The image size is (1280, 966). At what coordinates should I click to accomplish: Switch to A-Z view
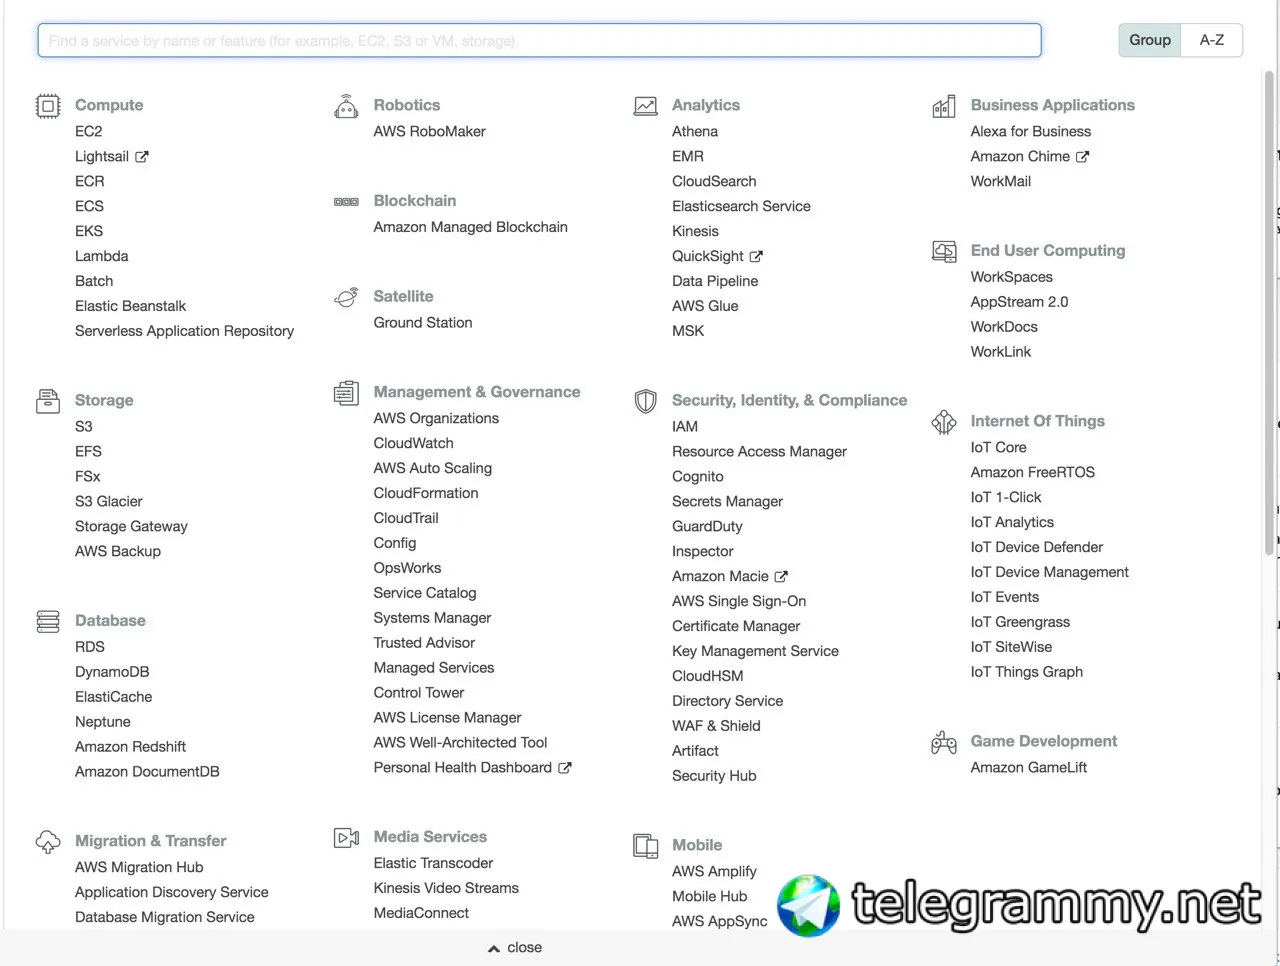[x=1212, y=40]
